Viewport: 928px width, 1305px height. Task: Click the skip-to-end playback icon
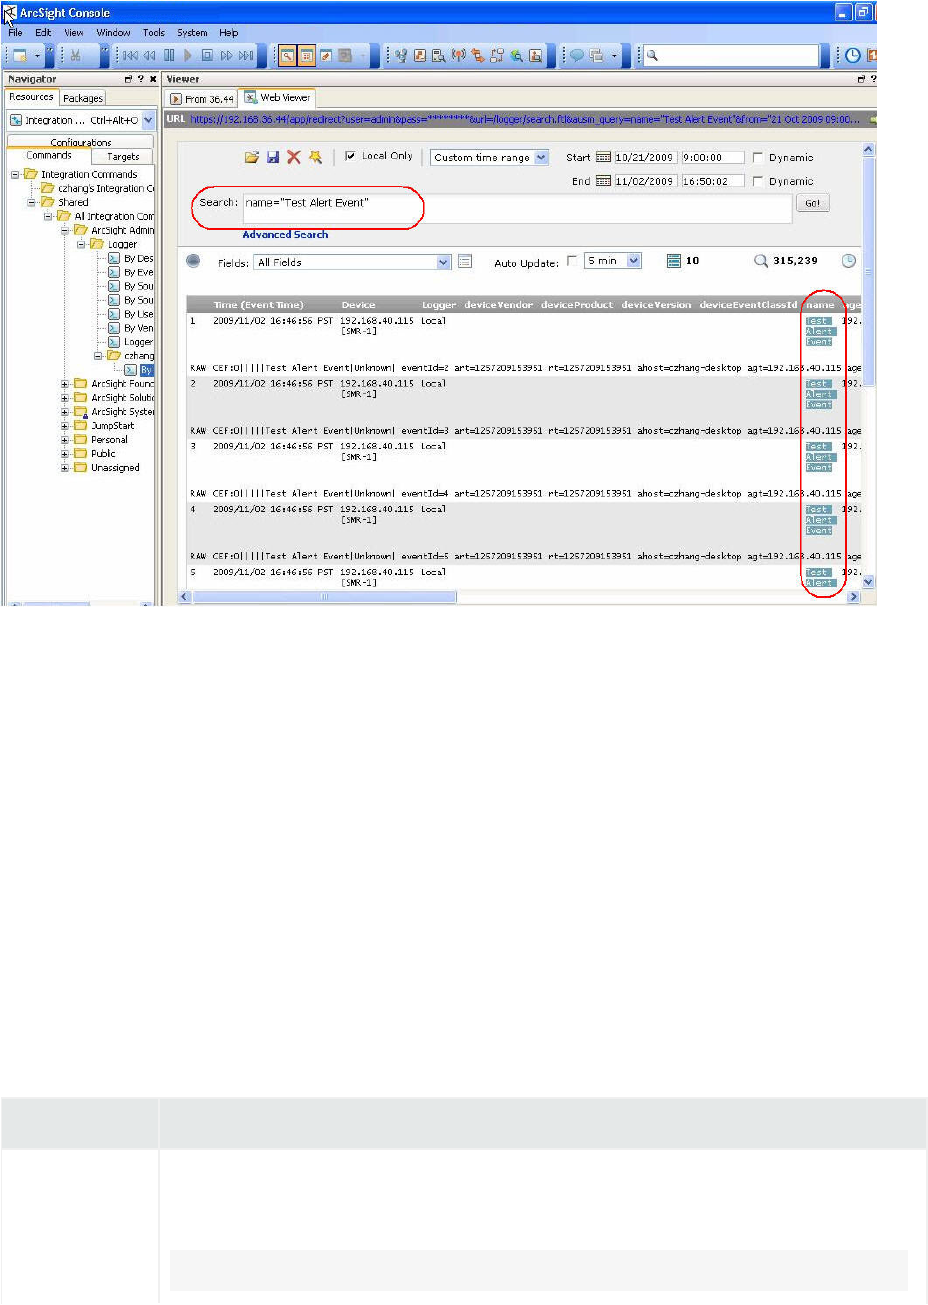tap(245, 56)
